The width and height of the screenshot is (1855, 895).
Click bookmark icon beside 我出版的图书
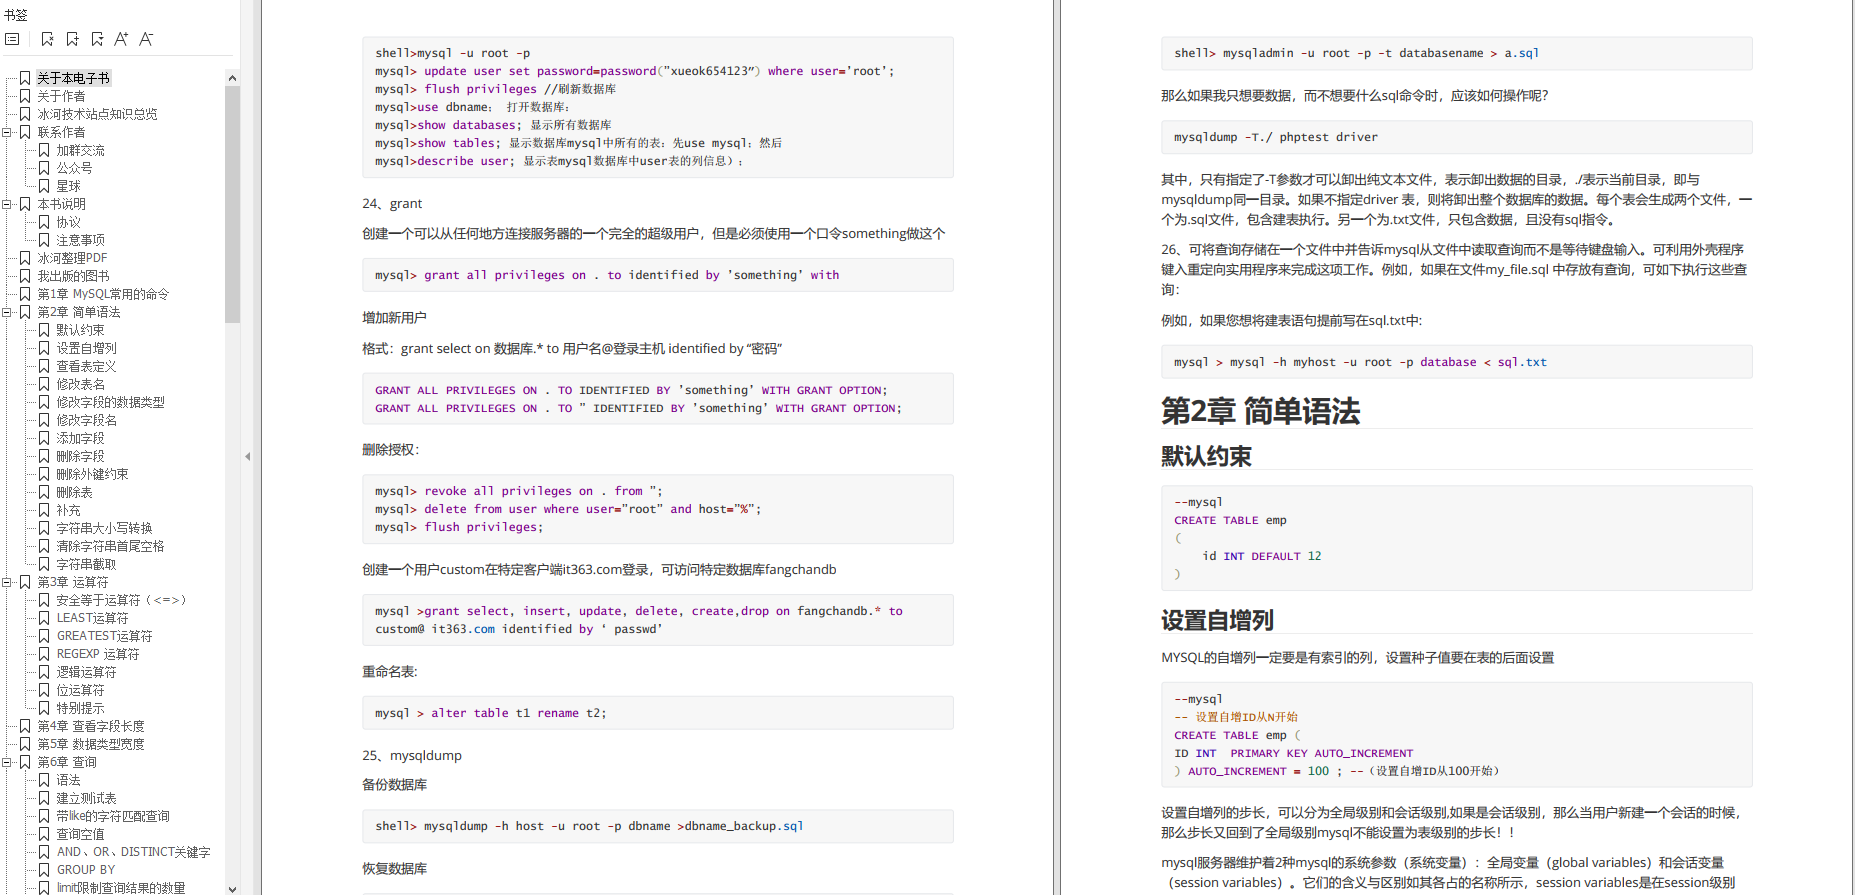coord(25,276)
